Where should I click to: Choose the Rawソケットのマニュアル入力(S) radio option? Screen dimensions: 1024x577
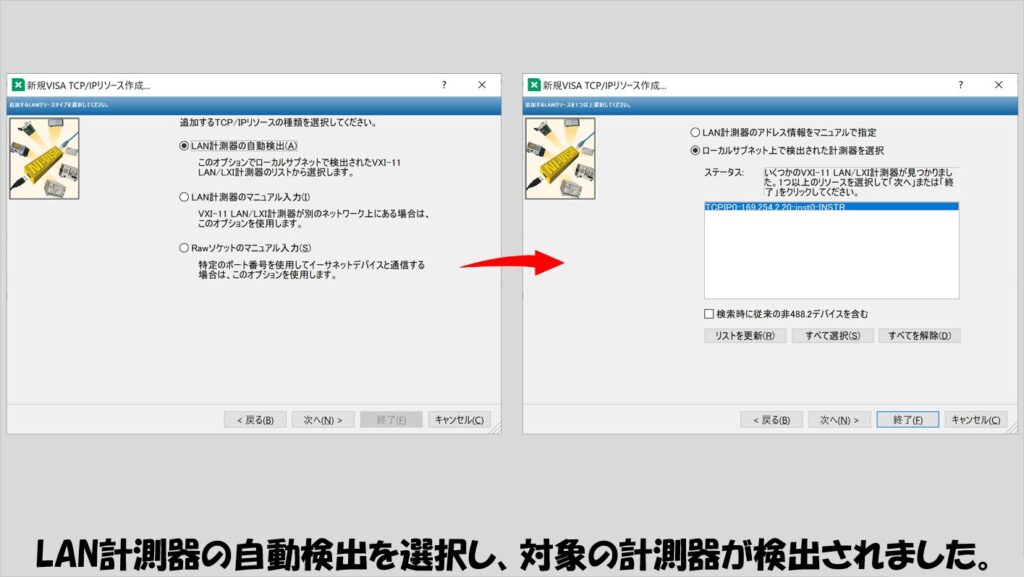coord(184,248)
